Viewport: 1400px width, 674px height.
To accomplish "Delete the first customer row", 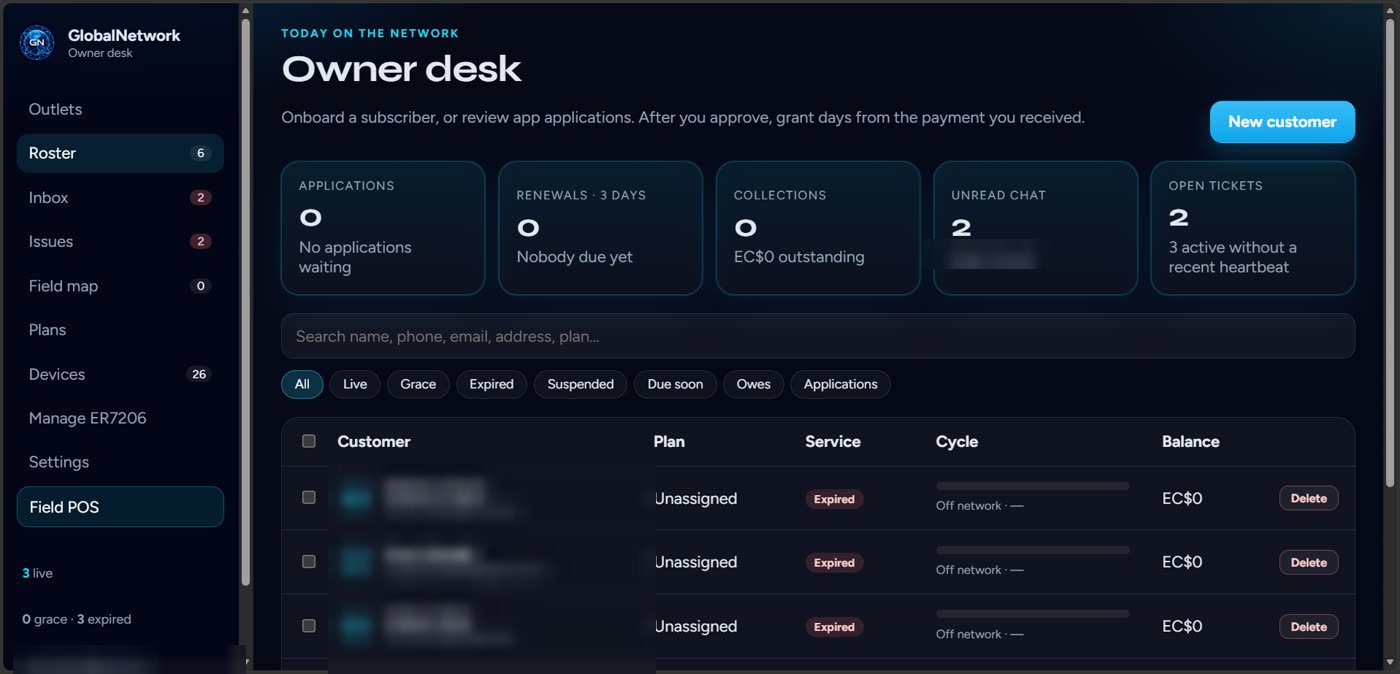I will pos(1309,498).
